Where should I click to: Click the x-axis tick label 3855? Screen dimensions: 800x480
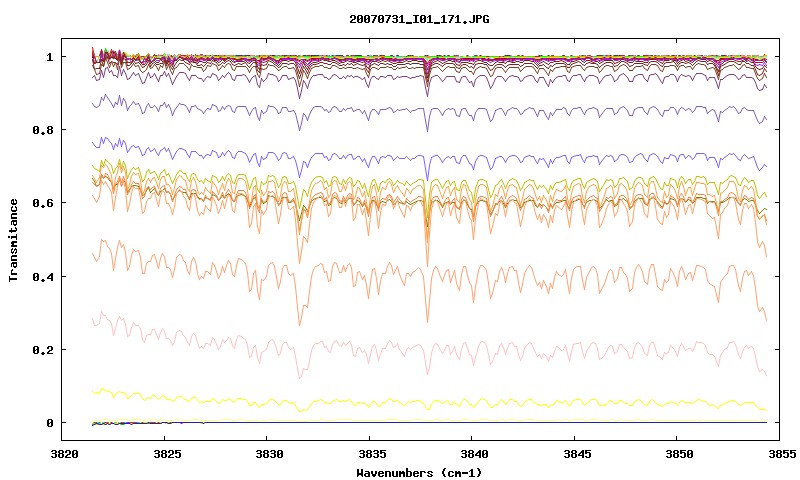(782, 454)
